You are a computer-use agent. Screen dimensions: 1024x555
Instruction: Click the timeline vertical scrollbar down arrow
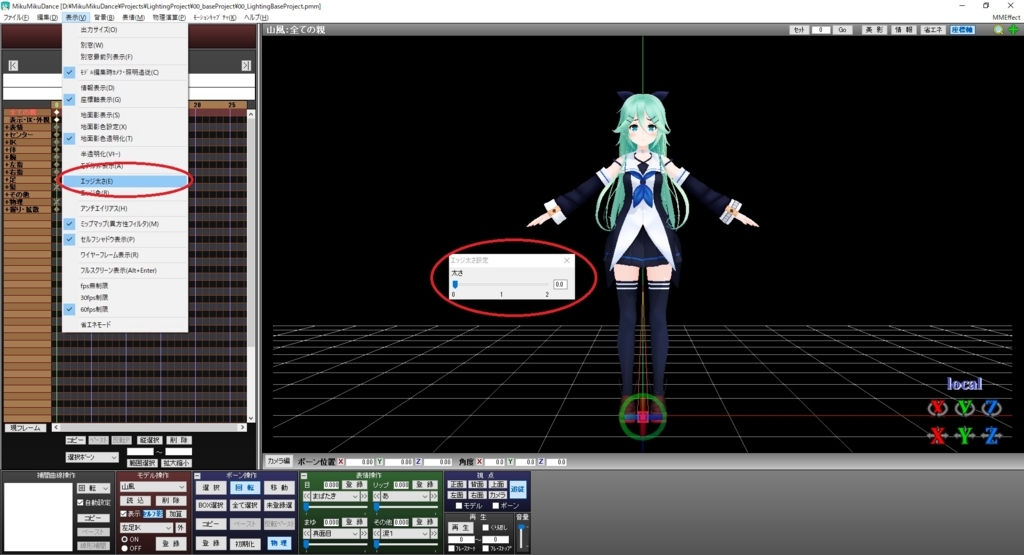(x=251, y=419)
